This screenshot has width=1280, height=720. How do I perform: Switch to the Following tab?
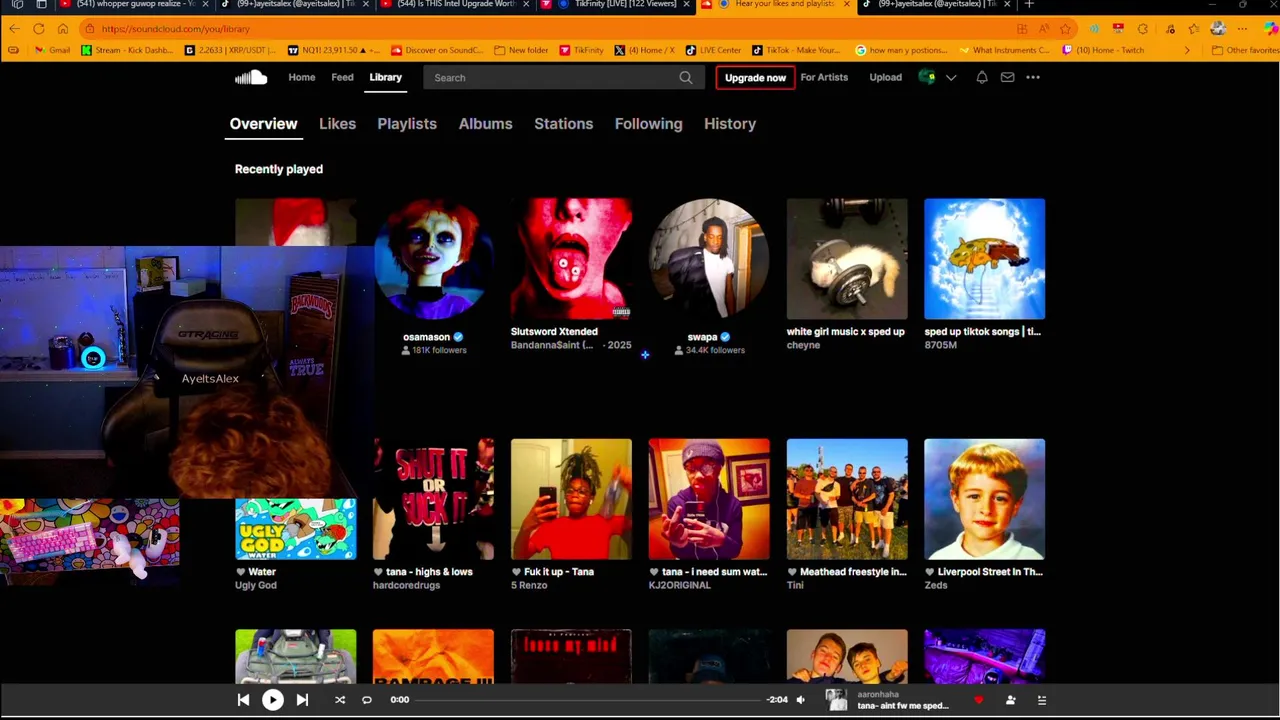648,124
